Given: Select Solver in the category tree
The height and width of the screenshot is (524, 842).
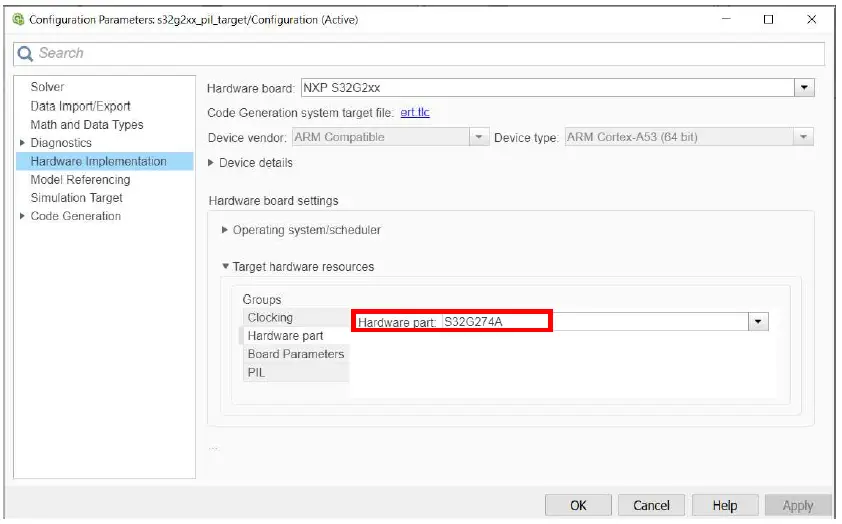Looking at the screenshot, I should coord(47,87).
